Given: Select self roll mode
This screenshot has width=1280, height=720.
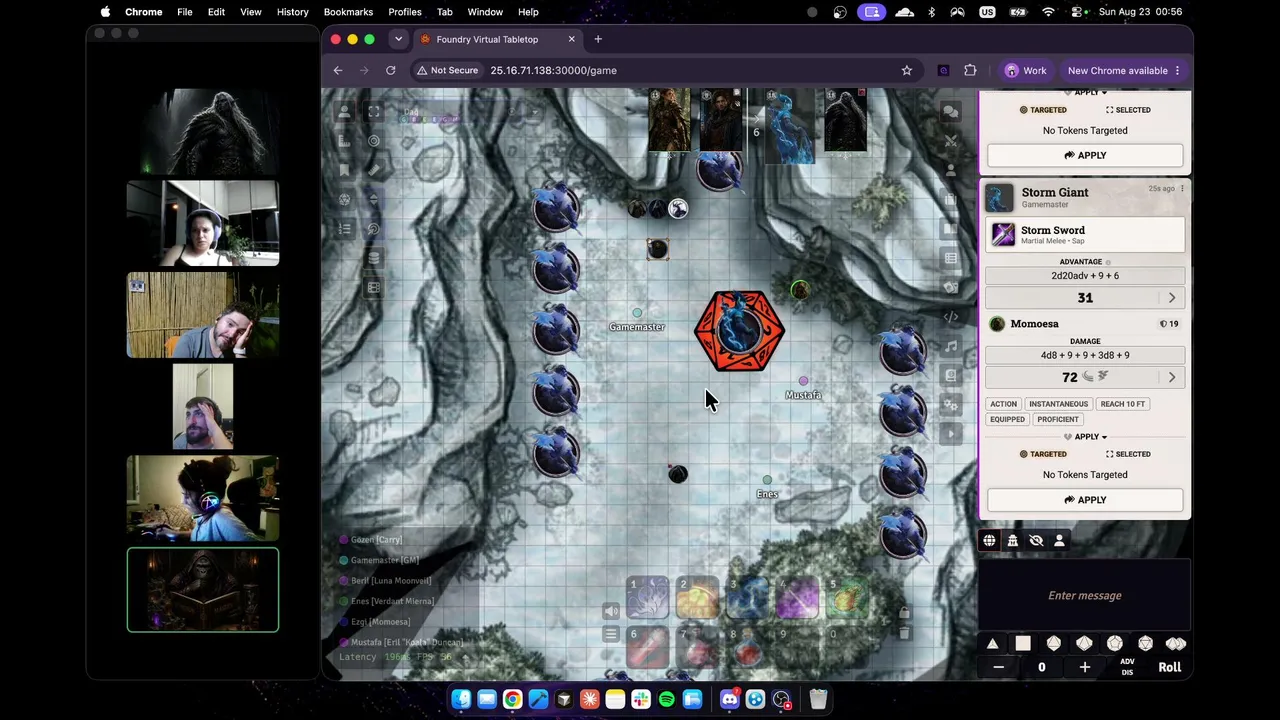Looking at the screenshot, I should (1059, 541).
